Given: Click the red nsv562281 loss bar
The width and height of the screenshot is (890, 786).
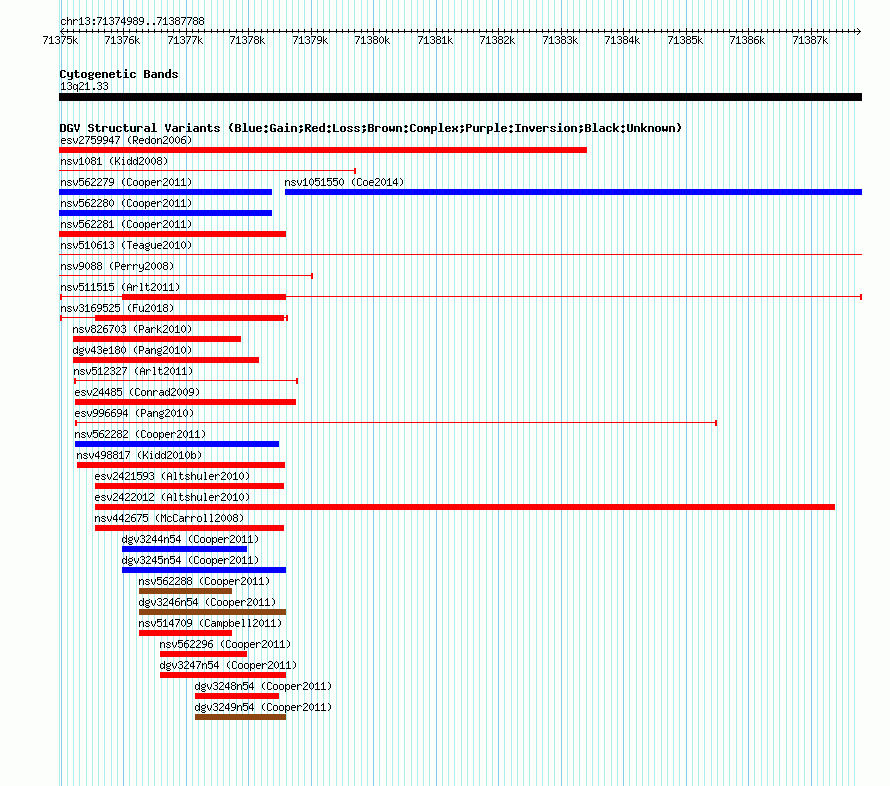Looking at the screenshot, I should click(x=173, y=234).
